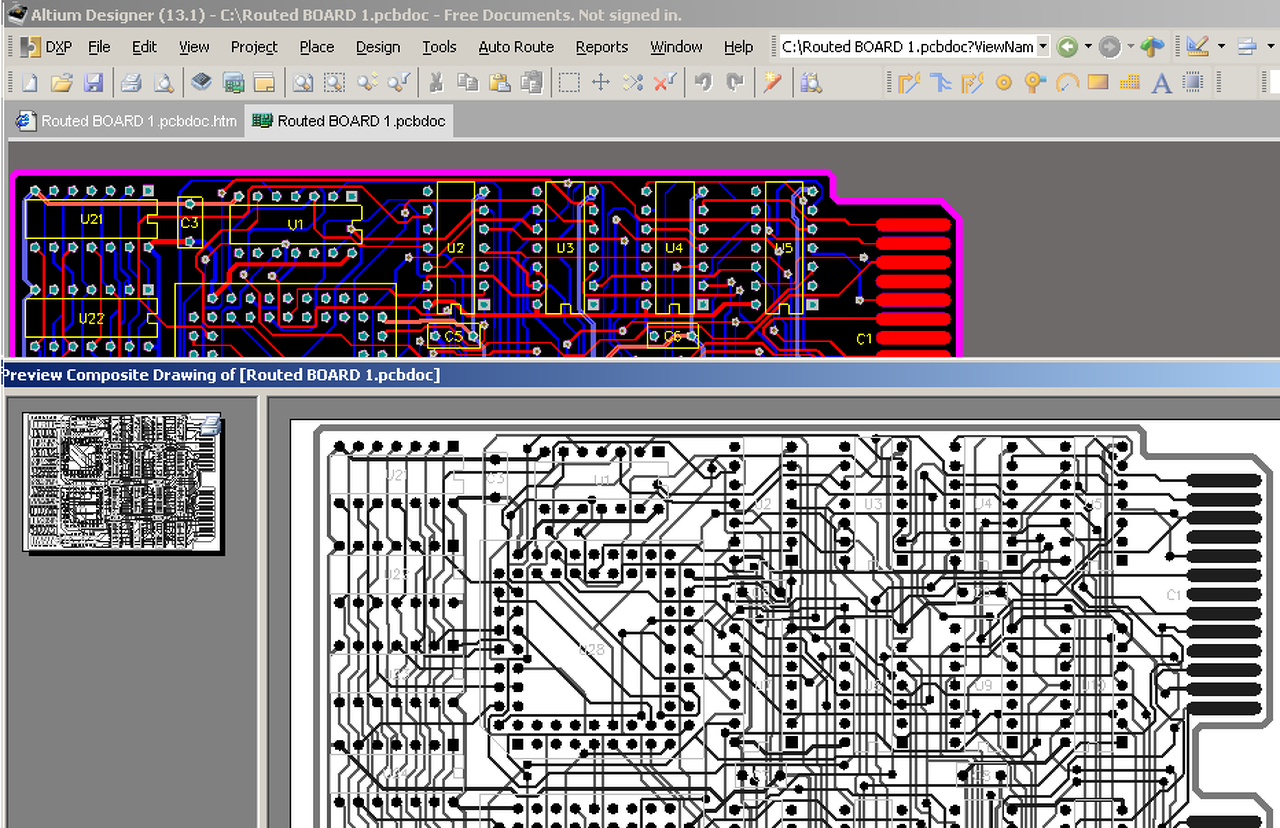Open the Reports menu
This screenshot has height=828, width=1280.
tap(602, 46)
